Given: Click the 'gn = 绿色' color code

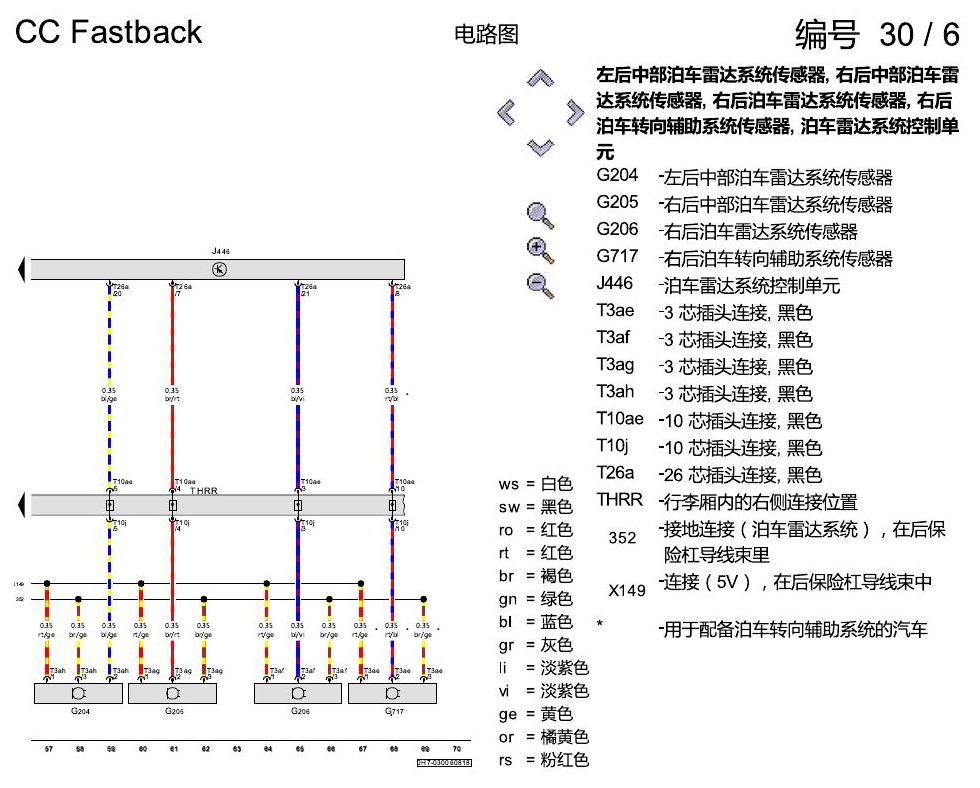Looking at the screenshot, I should (536, 599).
